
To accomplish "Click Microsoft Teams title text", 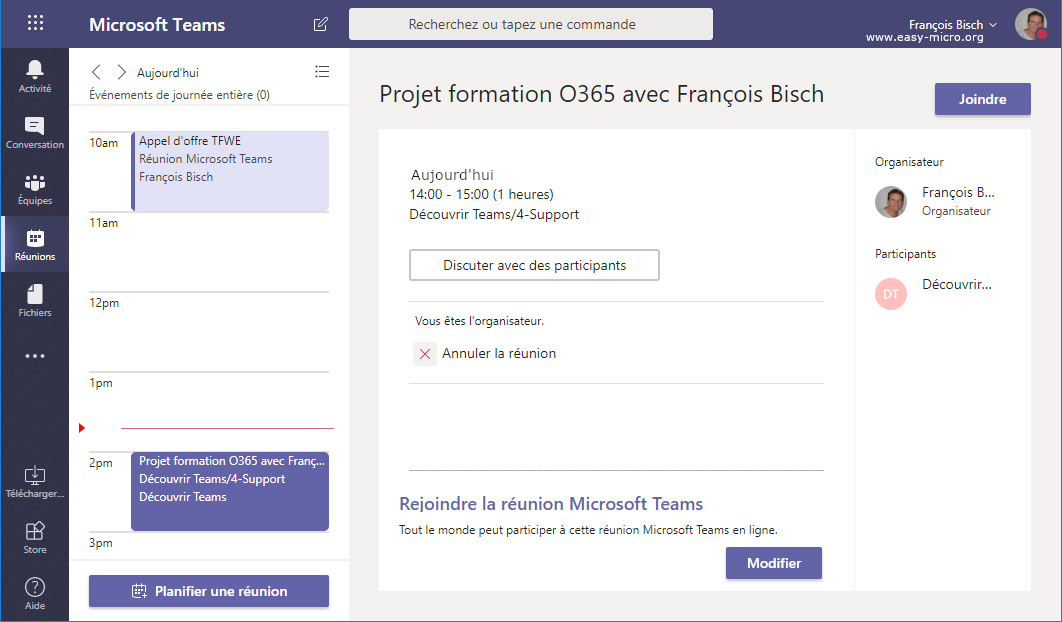I will [157, 24].
